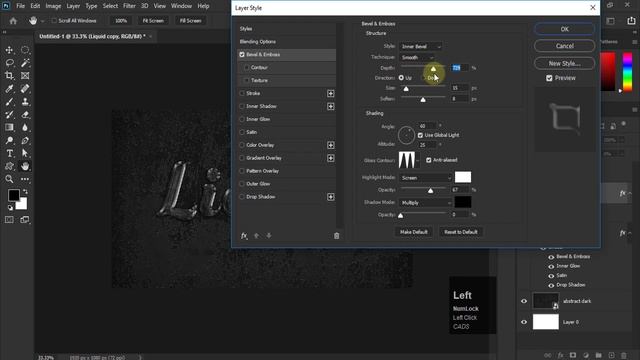
Task: Enable the Texture checkbox
Action: click(247, 80)
